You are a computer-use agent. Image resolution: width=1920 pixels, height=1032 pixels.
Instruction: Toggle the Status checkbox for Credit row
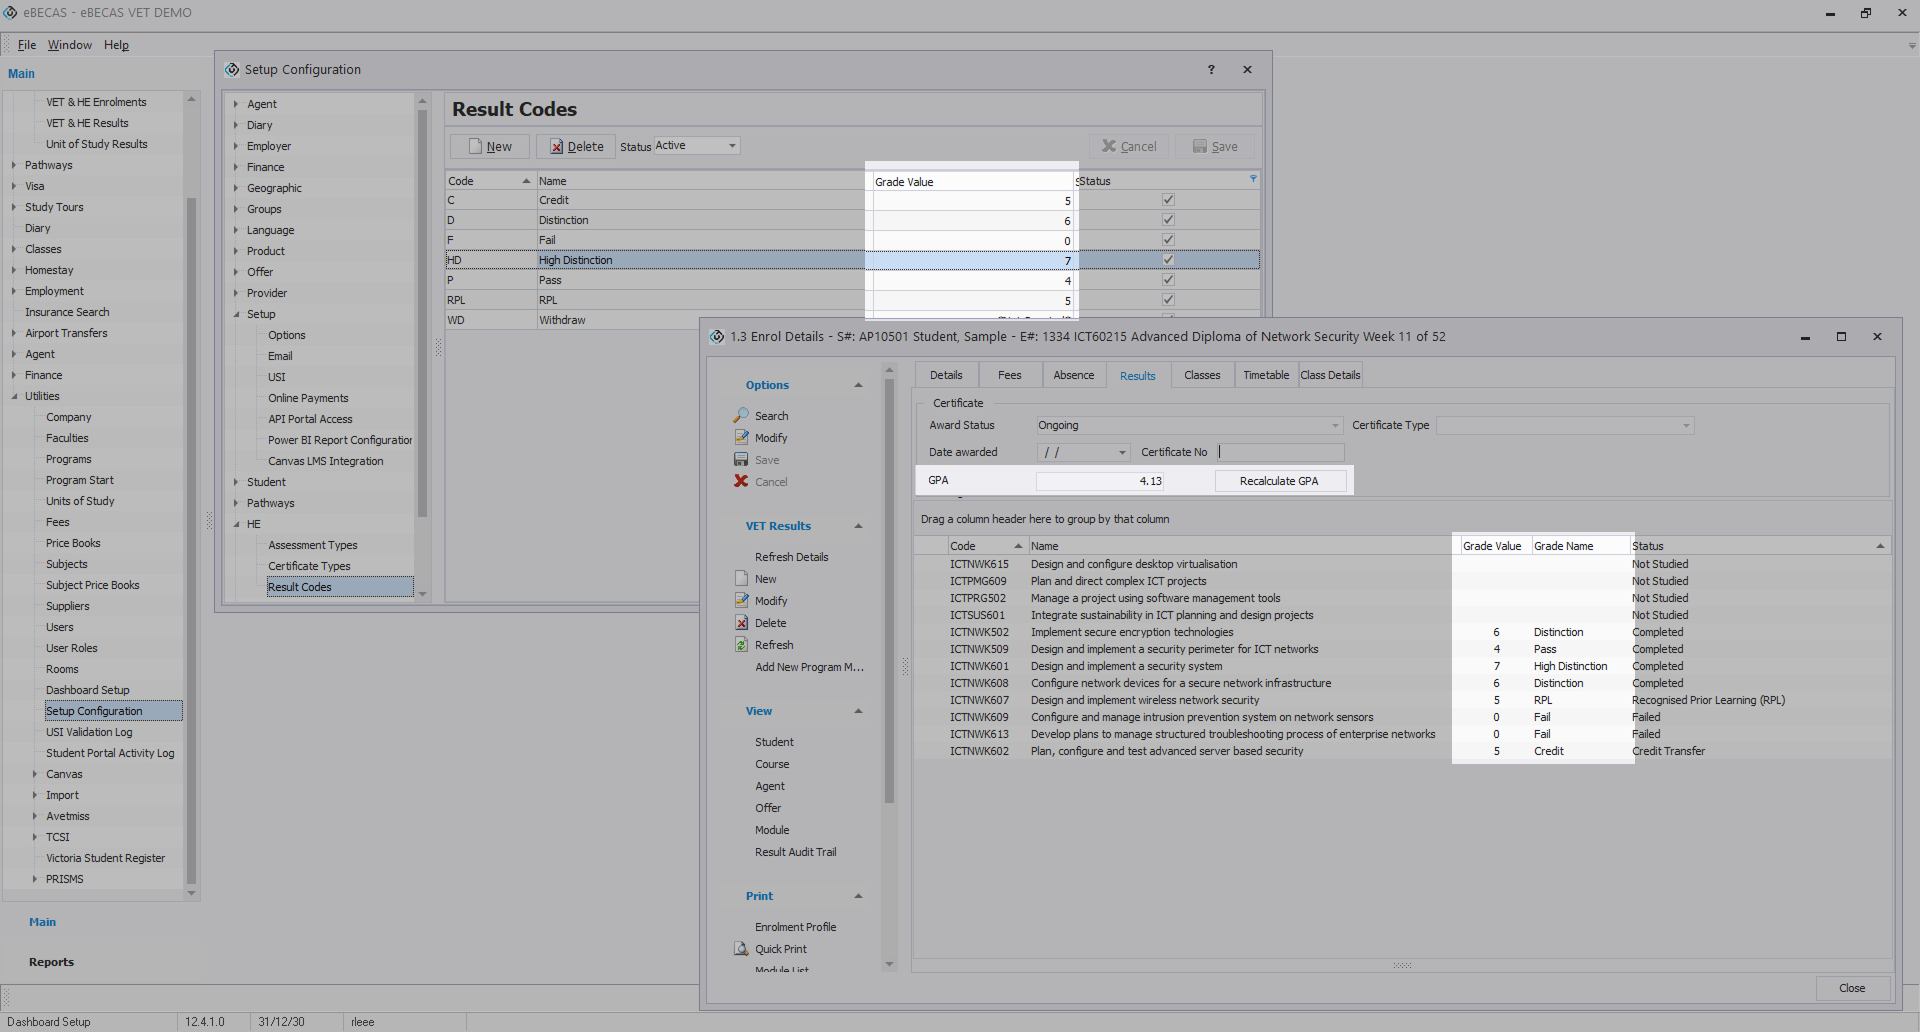tap(1167, 200)
